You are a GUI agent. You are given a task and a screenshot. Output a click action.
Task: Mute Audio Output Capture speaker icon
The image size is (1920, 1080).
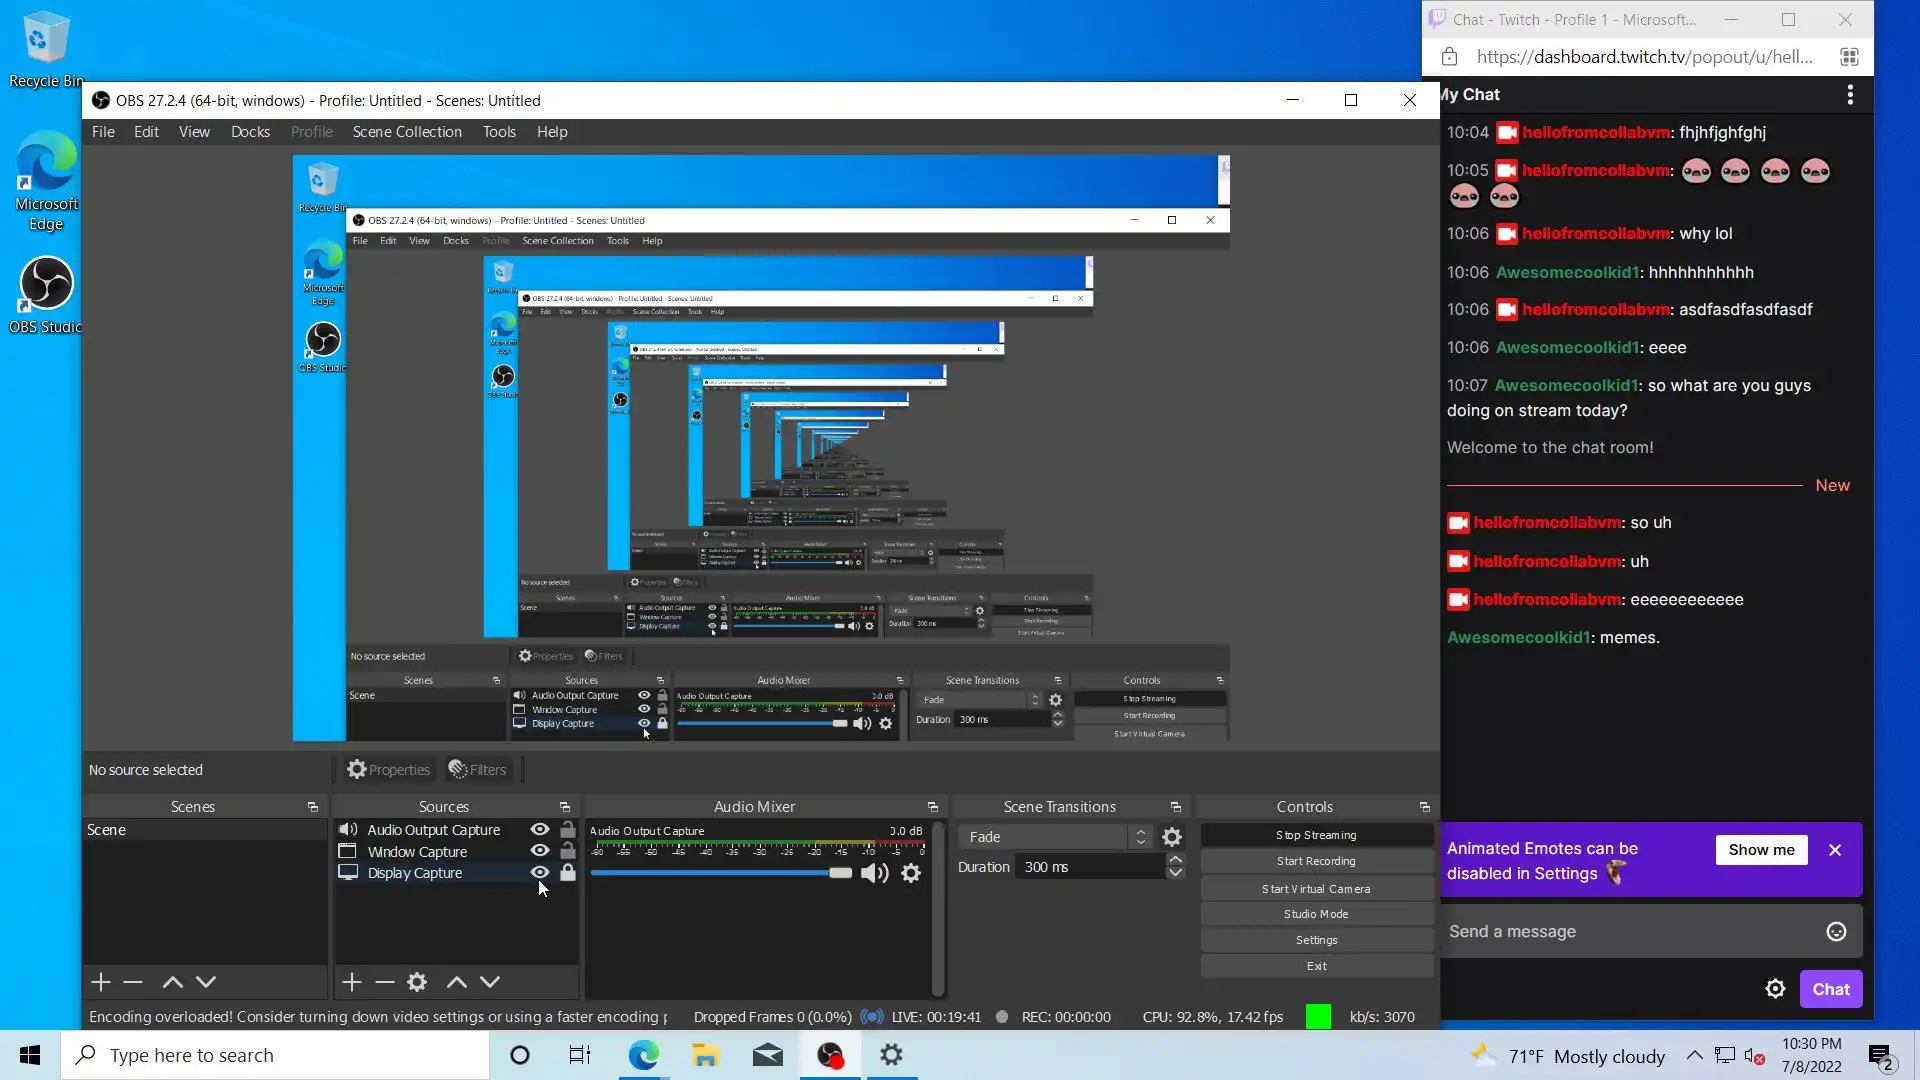[x=874, y=873]
